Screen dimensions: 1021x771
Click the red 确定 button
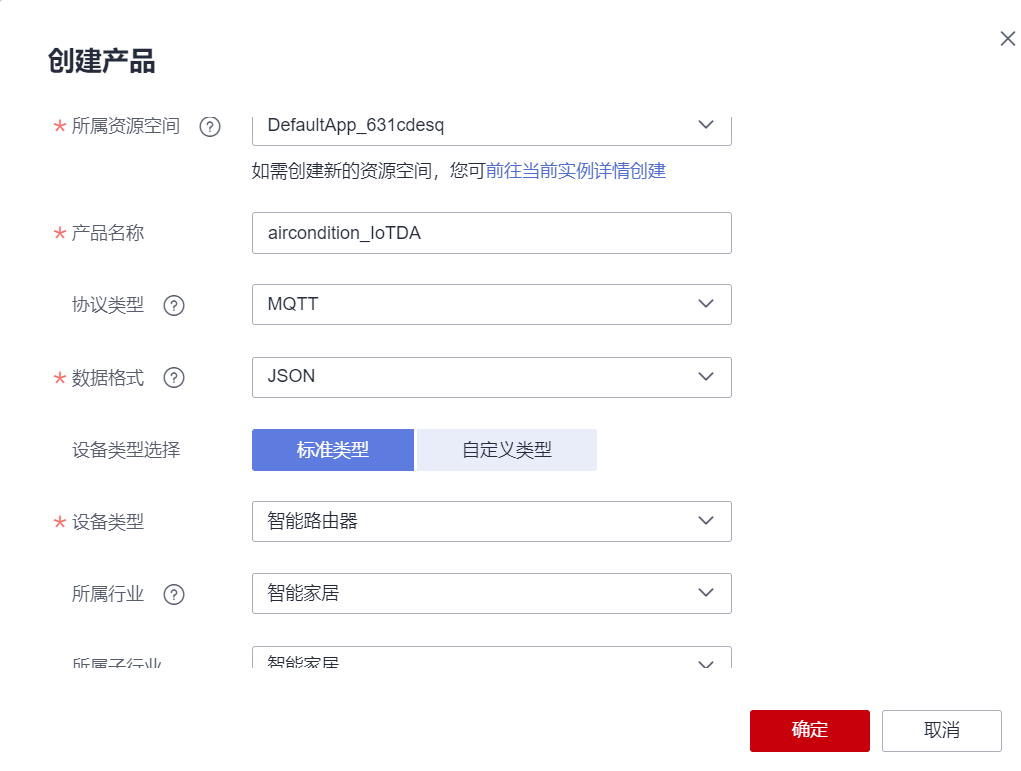coord(809,730)
